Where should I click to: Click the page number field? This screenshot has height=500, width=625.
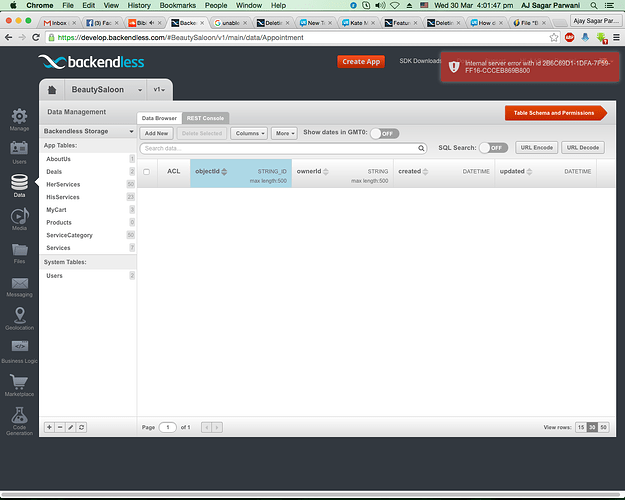coord(168,427)
